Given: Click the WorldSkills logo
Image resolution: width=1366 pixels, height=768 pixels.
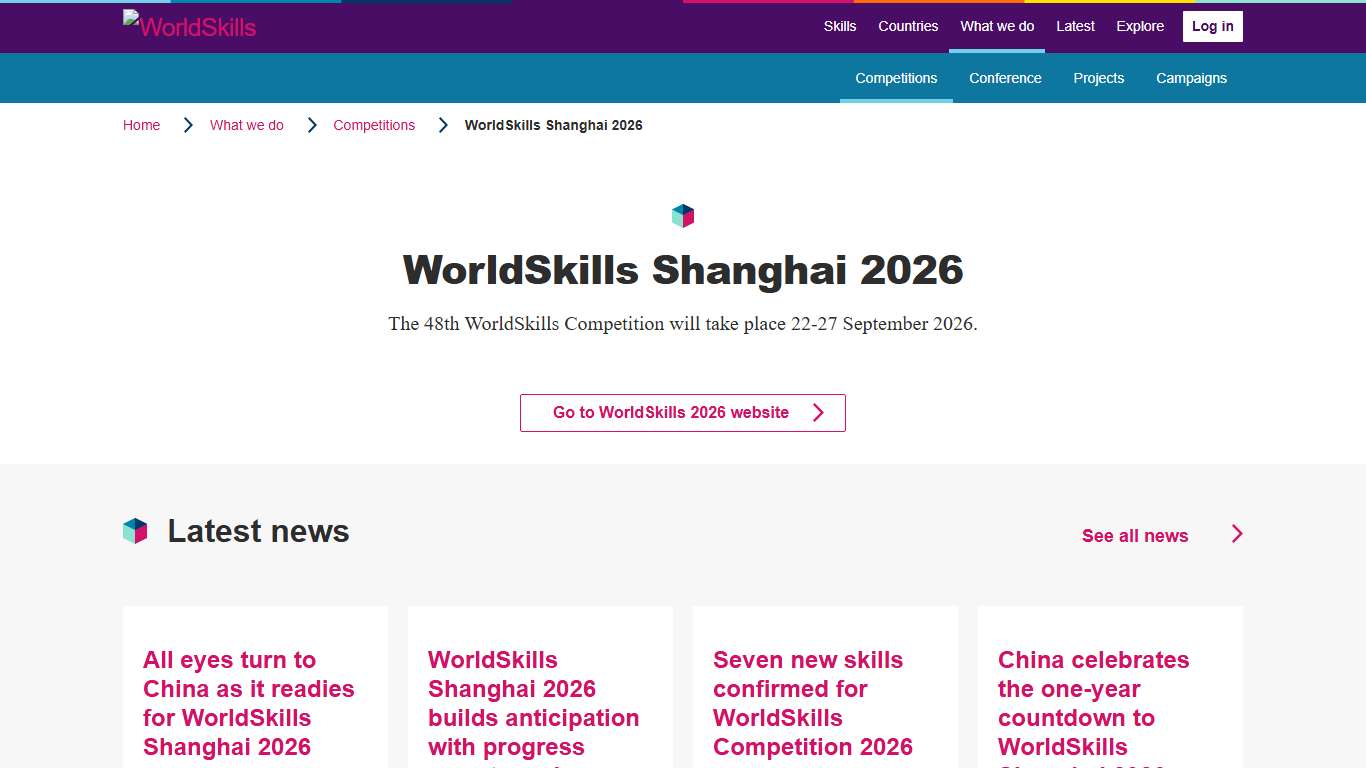Looking at the screenshot, I should coord(188,26).
